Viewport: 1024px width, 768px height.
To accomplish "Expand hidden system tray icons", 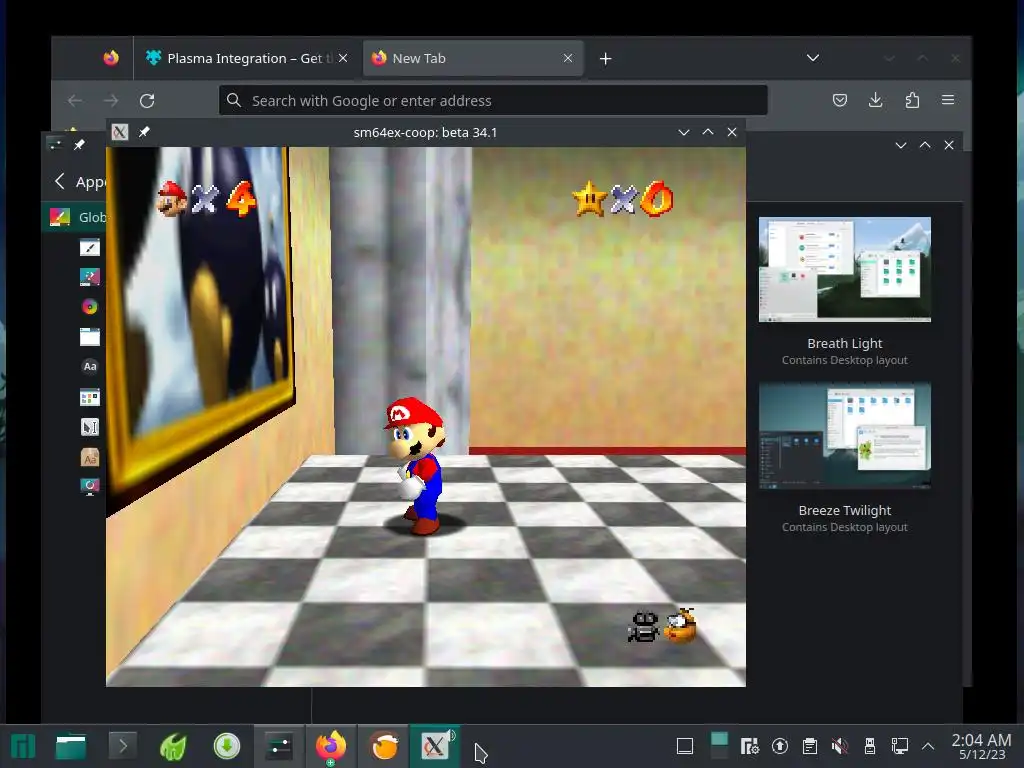I will (x=928, y=746).
